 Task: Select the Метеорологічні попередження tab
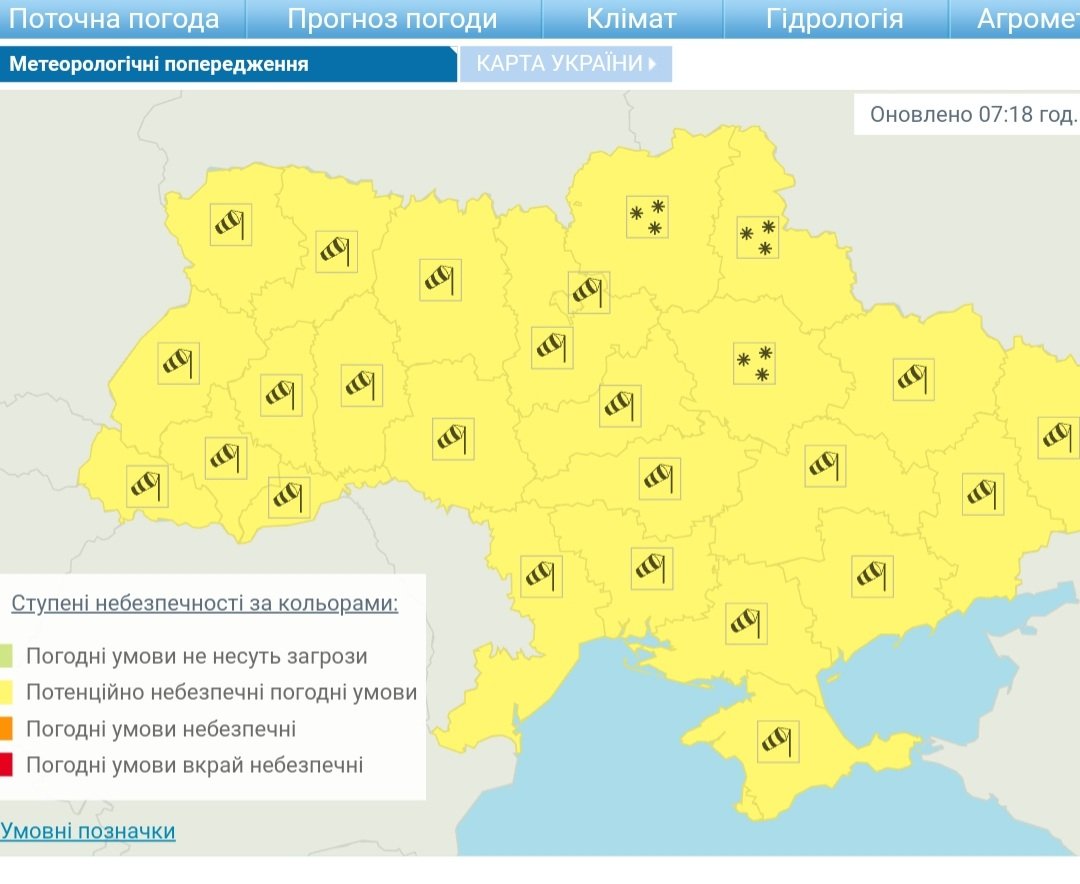[159, 65]
